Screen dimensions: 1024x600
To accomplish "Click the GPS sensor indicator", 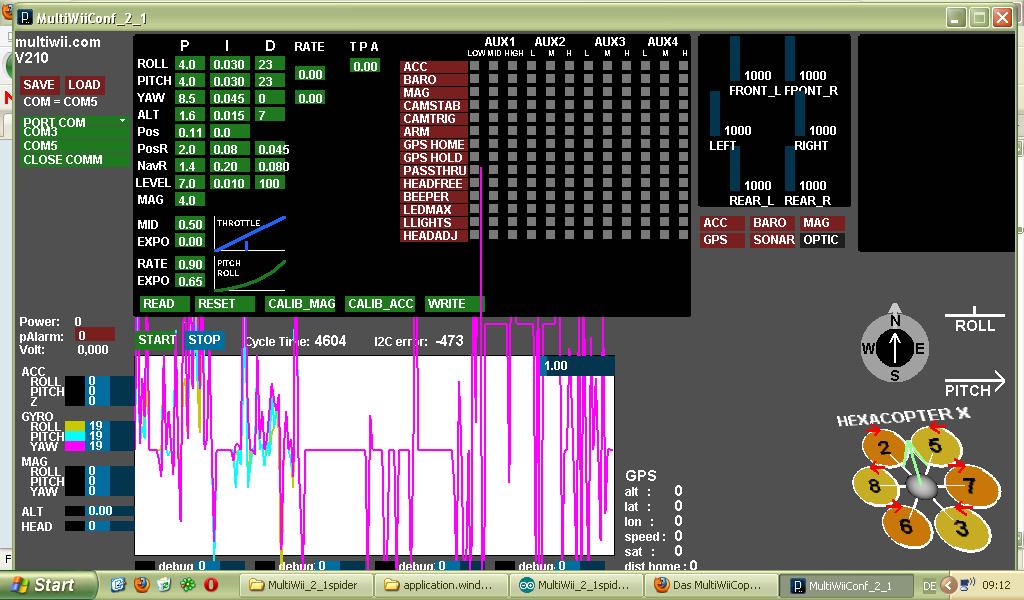I will point(722,240).
